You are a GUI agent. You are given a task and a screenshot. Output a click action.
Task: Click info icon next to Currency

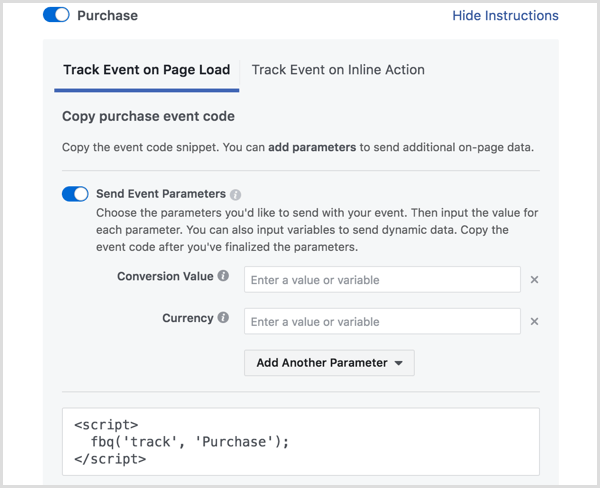coord(223,317)
